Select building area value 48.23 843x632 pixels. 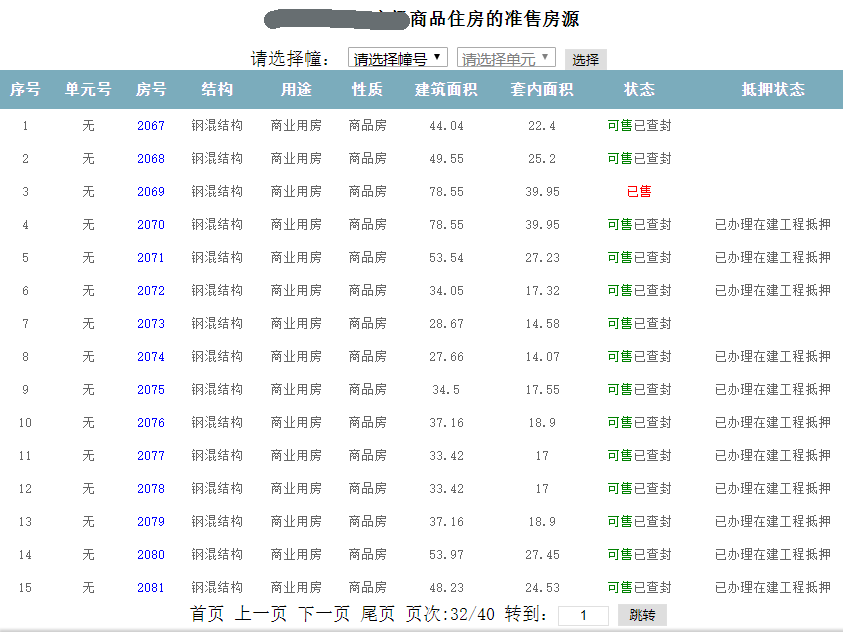pyautogui.click(x=446, y=588)
